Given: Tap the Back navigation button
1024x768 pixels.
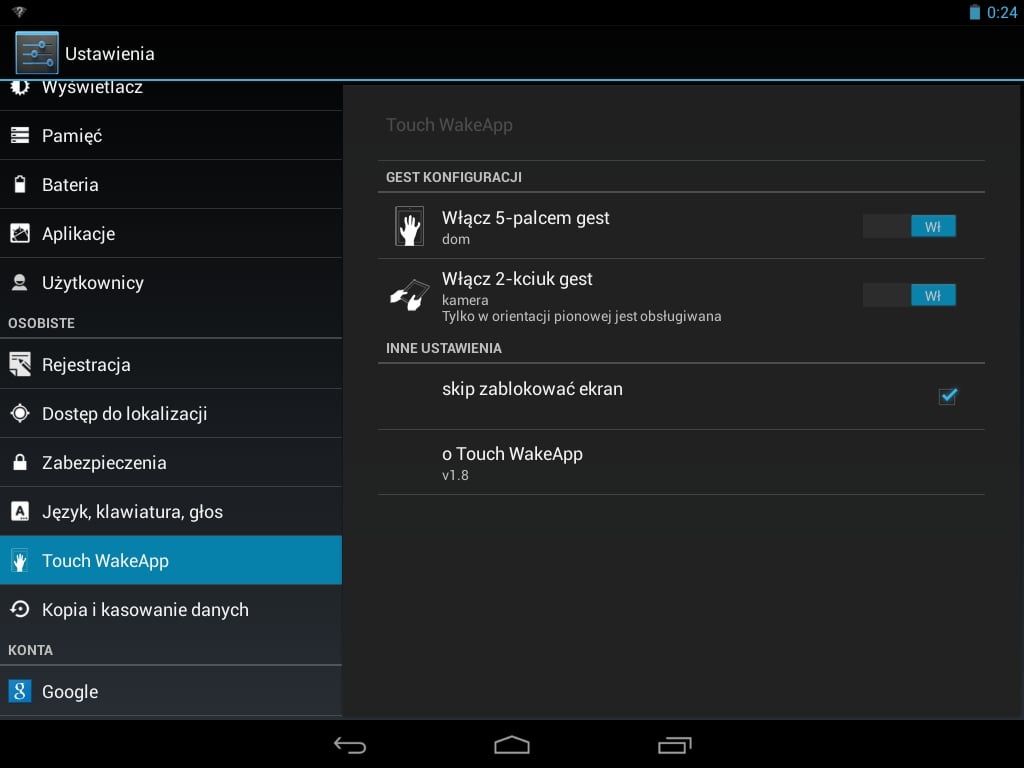Looking at the screenshot, I should tap(350, 744).
